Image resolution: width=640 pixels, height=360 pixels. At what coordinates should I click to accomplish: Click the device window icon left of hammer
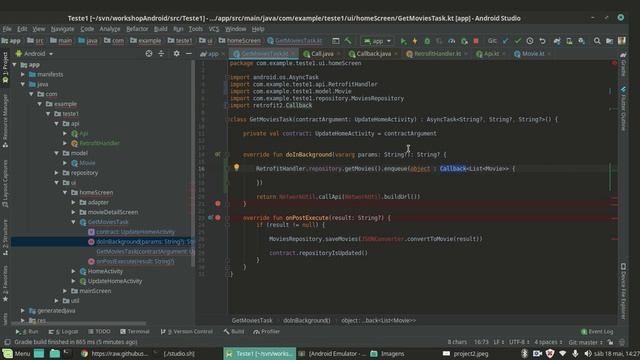[336, 41]
